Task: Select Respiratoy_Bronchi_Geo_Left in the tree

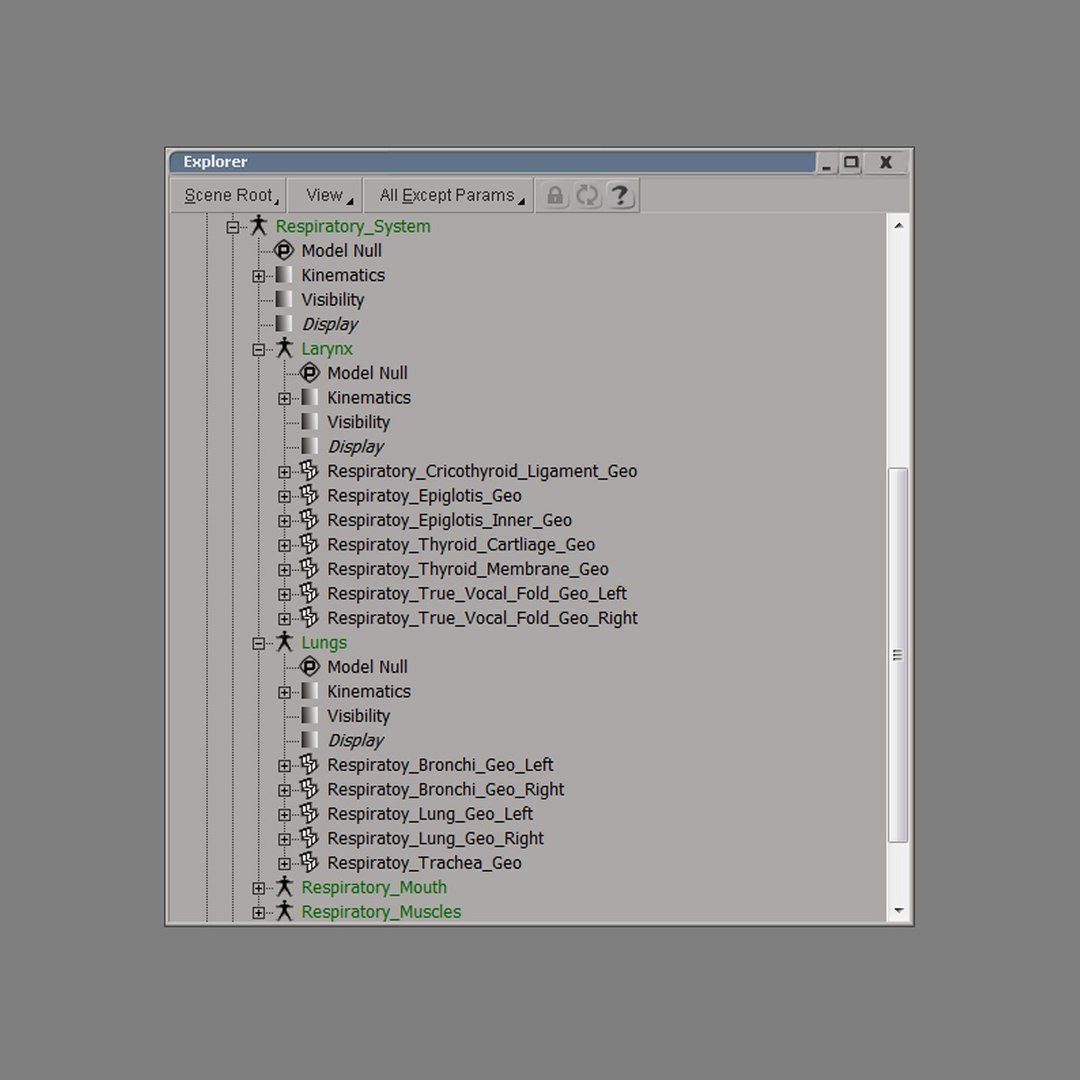Action: (x=440, y=765)
